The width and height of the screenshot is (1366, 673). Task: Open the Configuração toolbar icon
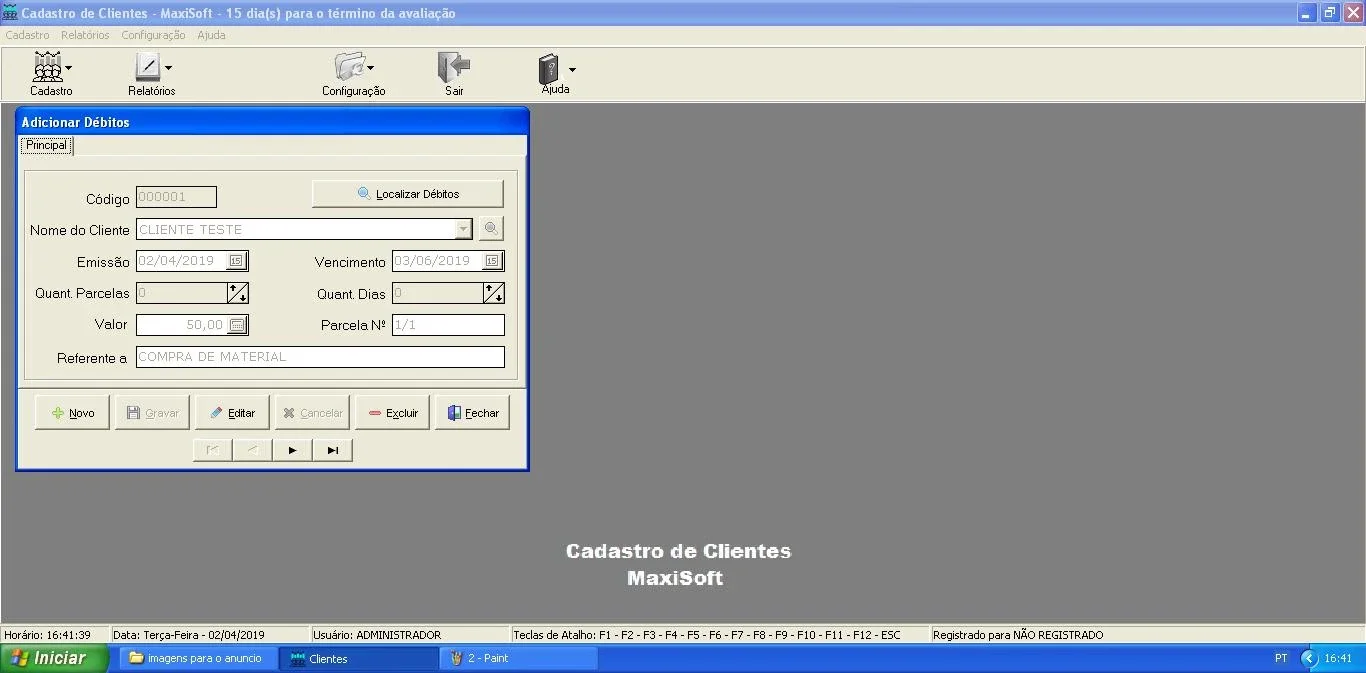pyautogui.click(x=349, y=67)
